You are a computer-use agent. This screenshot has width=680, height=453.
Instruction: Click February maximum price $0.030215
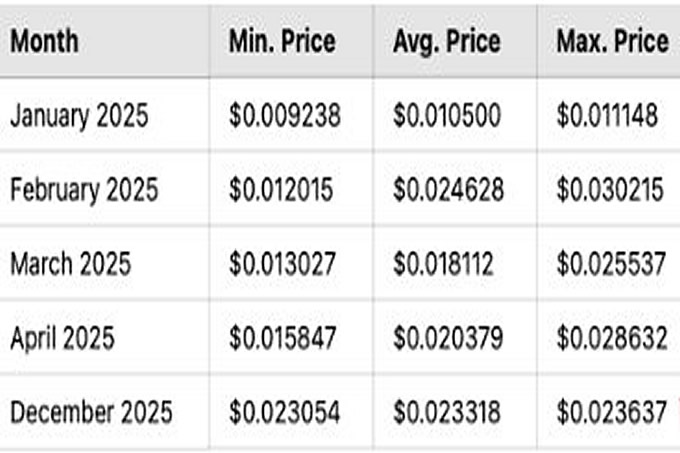click(610, 190)
